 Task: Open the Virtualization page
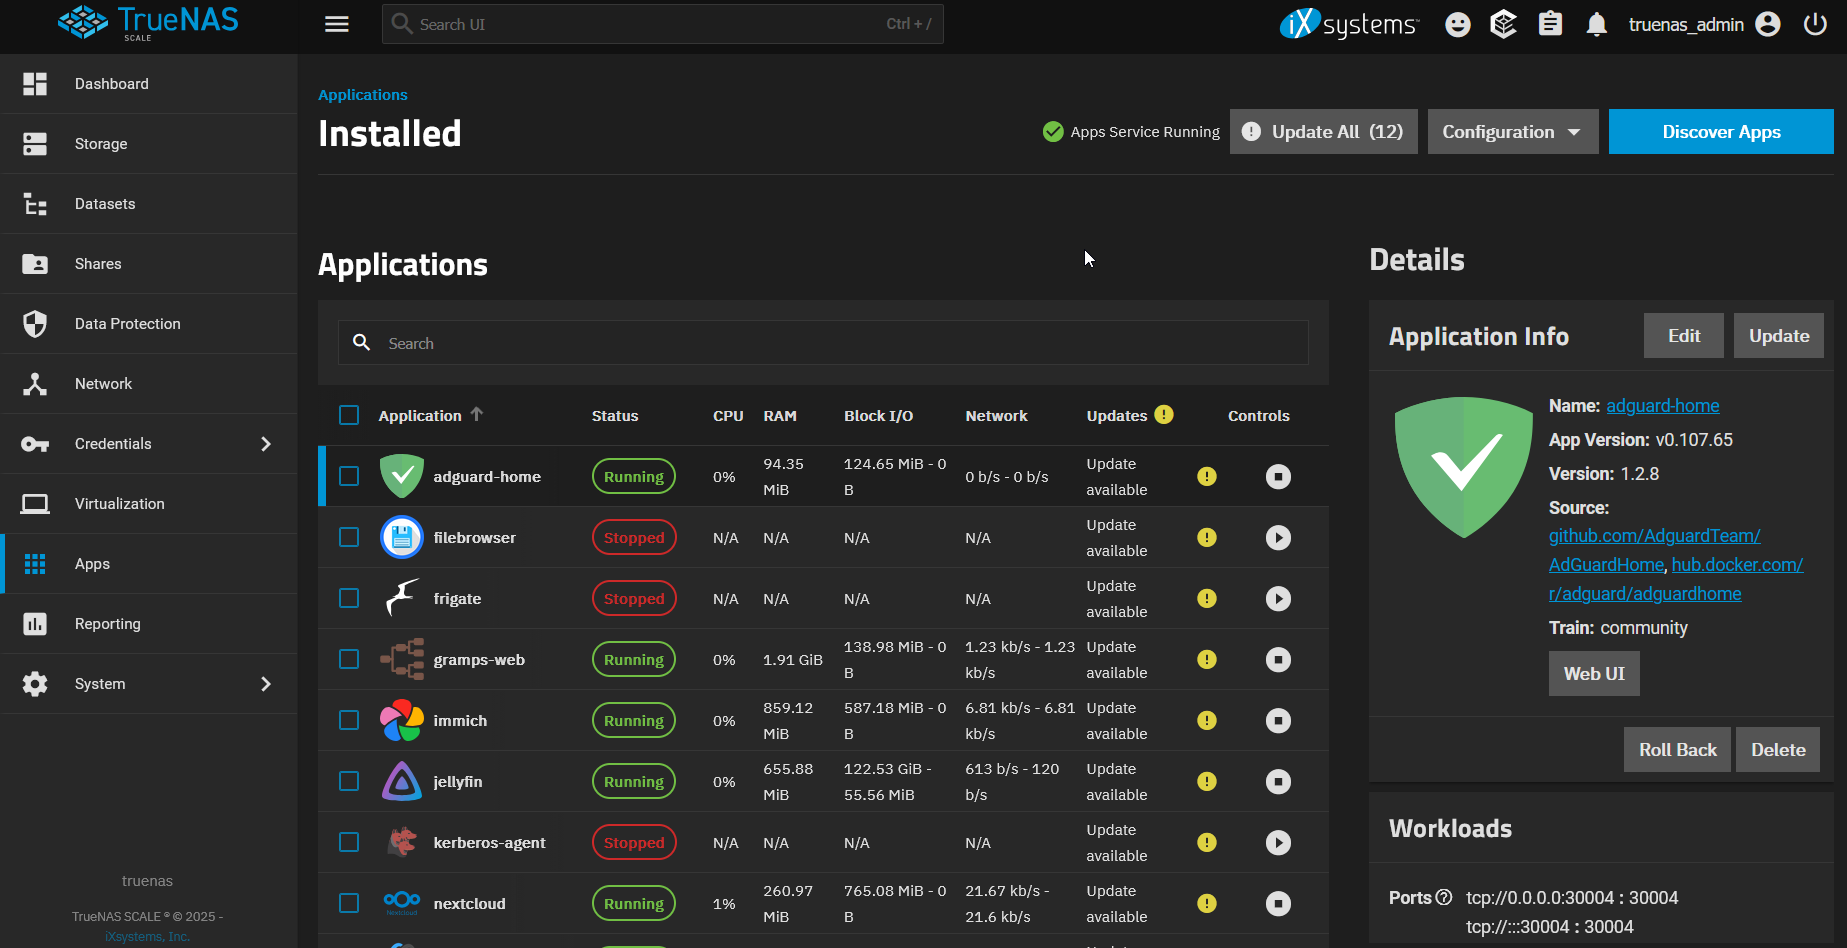(x=119, y=504)
